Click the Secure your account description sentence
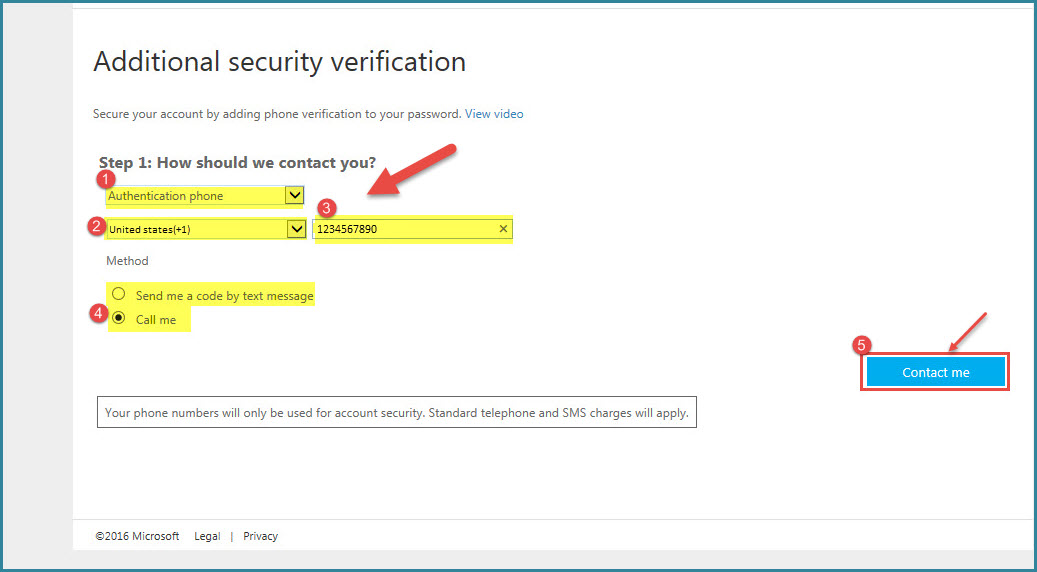Viewport: 1037px width, 572px height. (x=277, y=114)
